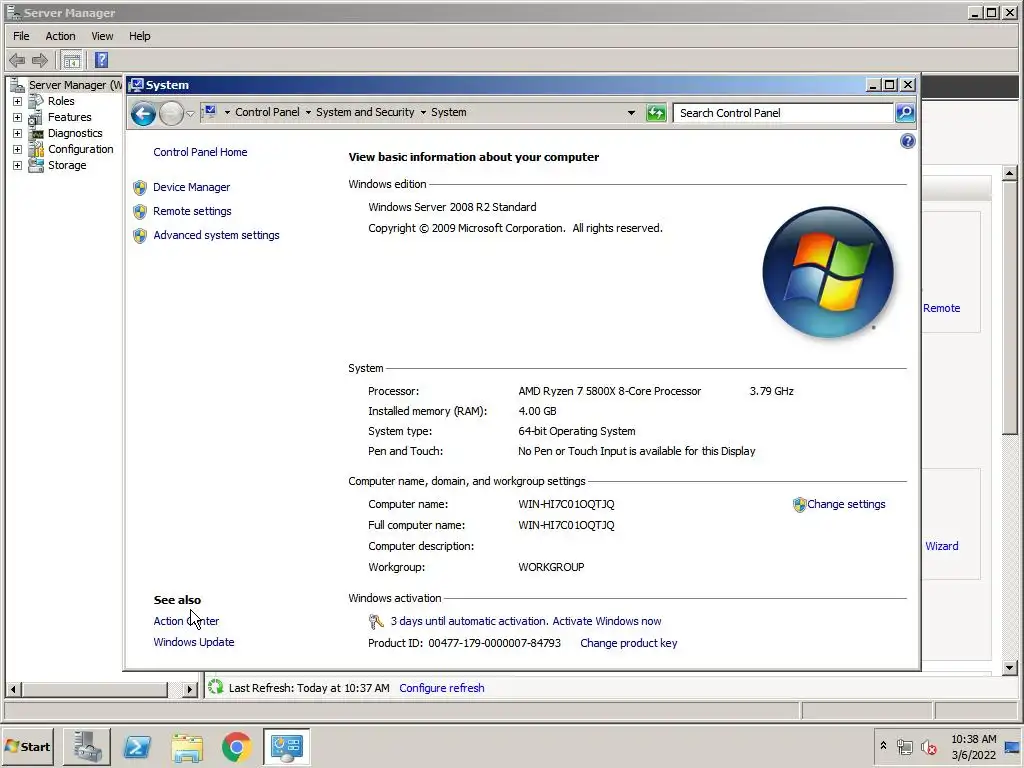This screenshot has width=1024, height=768.
Task: Open recent pages dropdown next to forward button
Action: (190, 114)
